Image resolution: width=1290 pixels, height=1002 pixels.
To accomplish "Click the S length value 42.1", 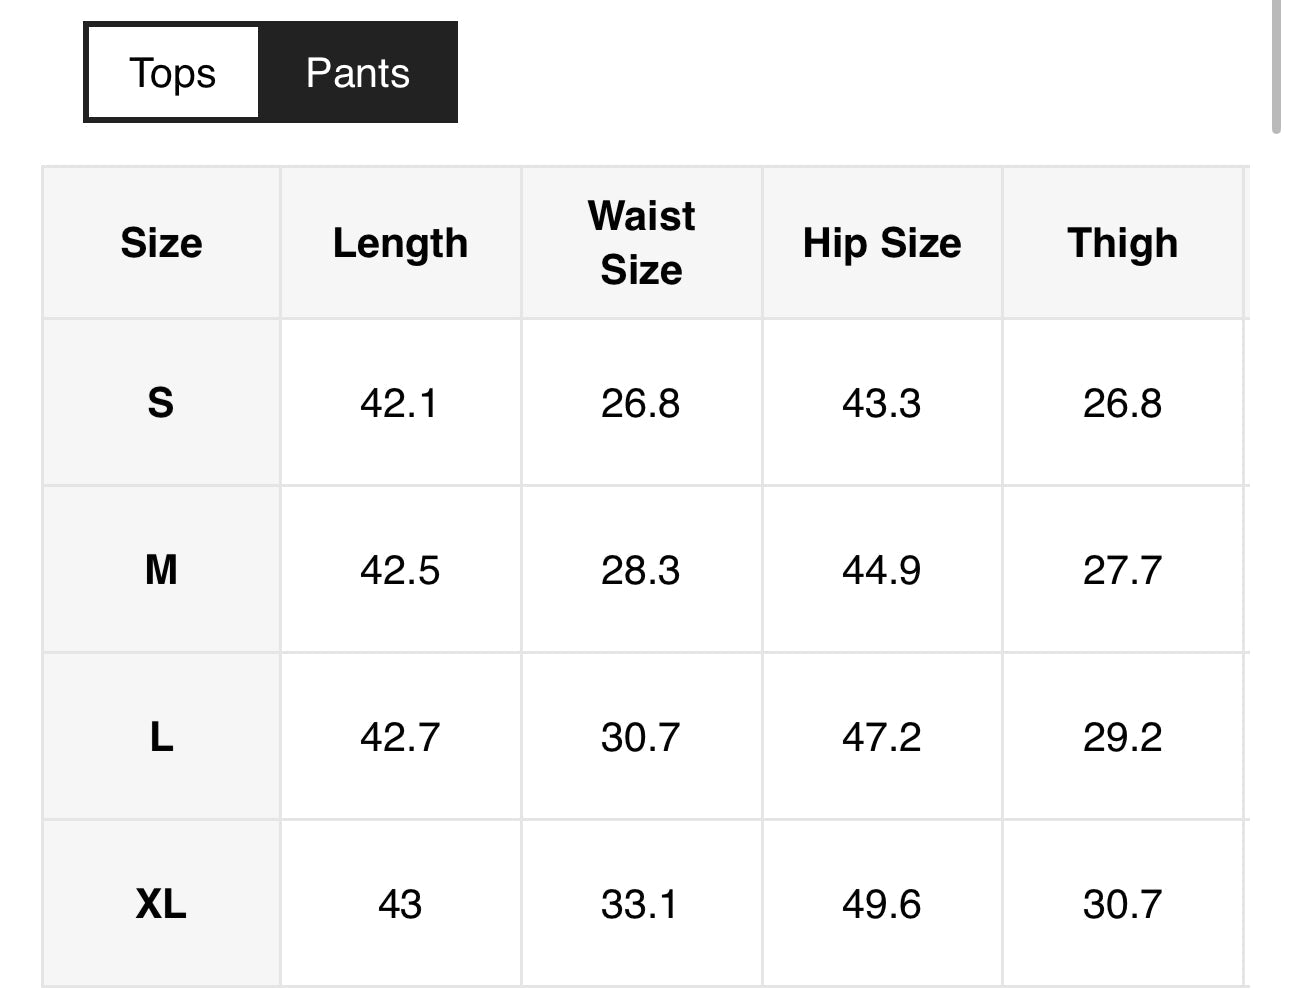I will [400, 403].
